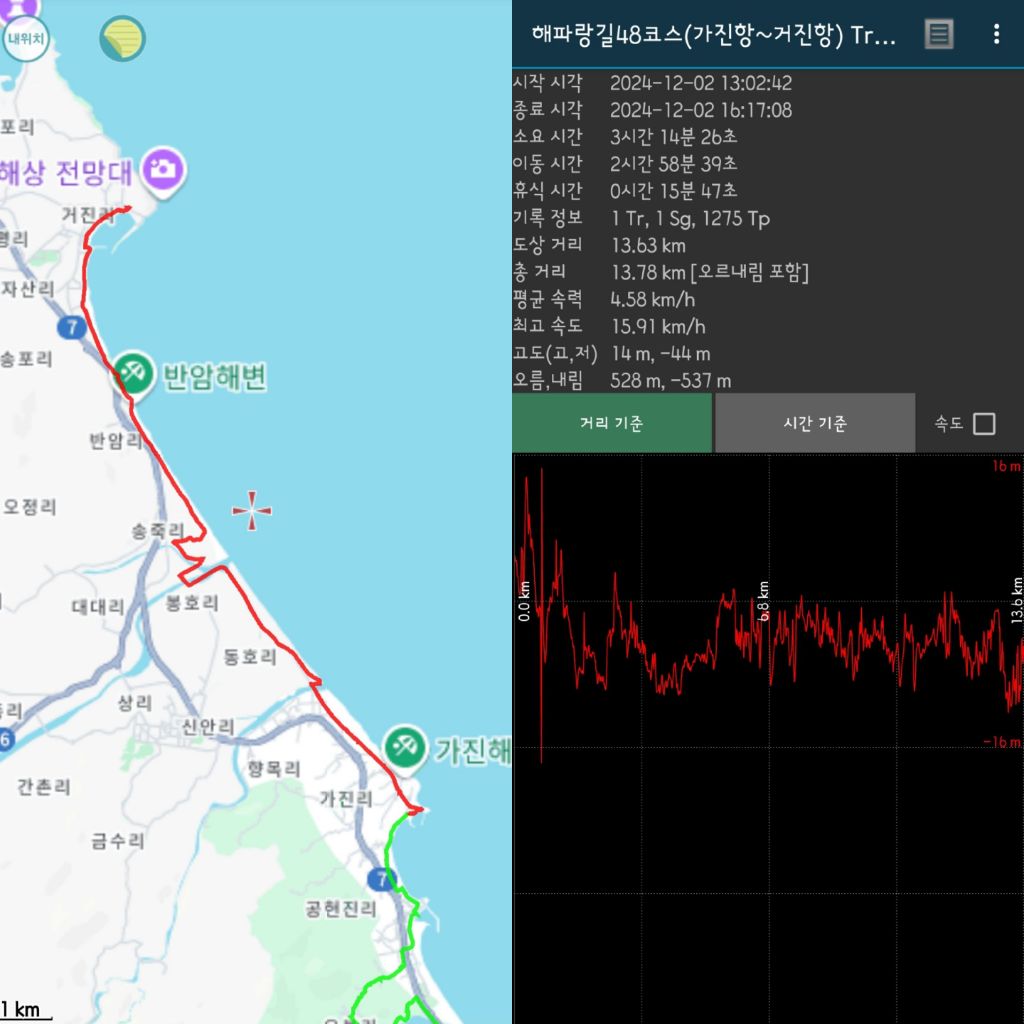This screenshot has width=1024, height=1024.
Task: Tap the 0.0 km marker on the graph
Action: point(524,600)
